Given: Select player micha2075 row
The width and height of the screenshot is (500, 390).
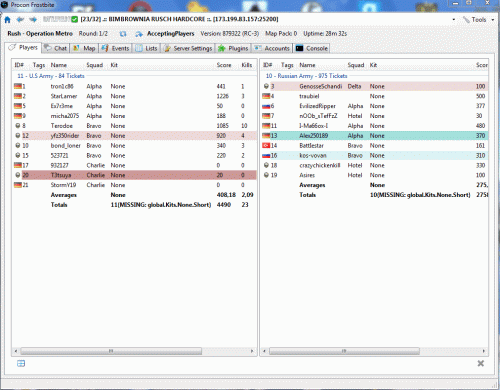Looking at the screenshot, I should pyautogui.click(x=134, y=116).
